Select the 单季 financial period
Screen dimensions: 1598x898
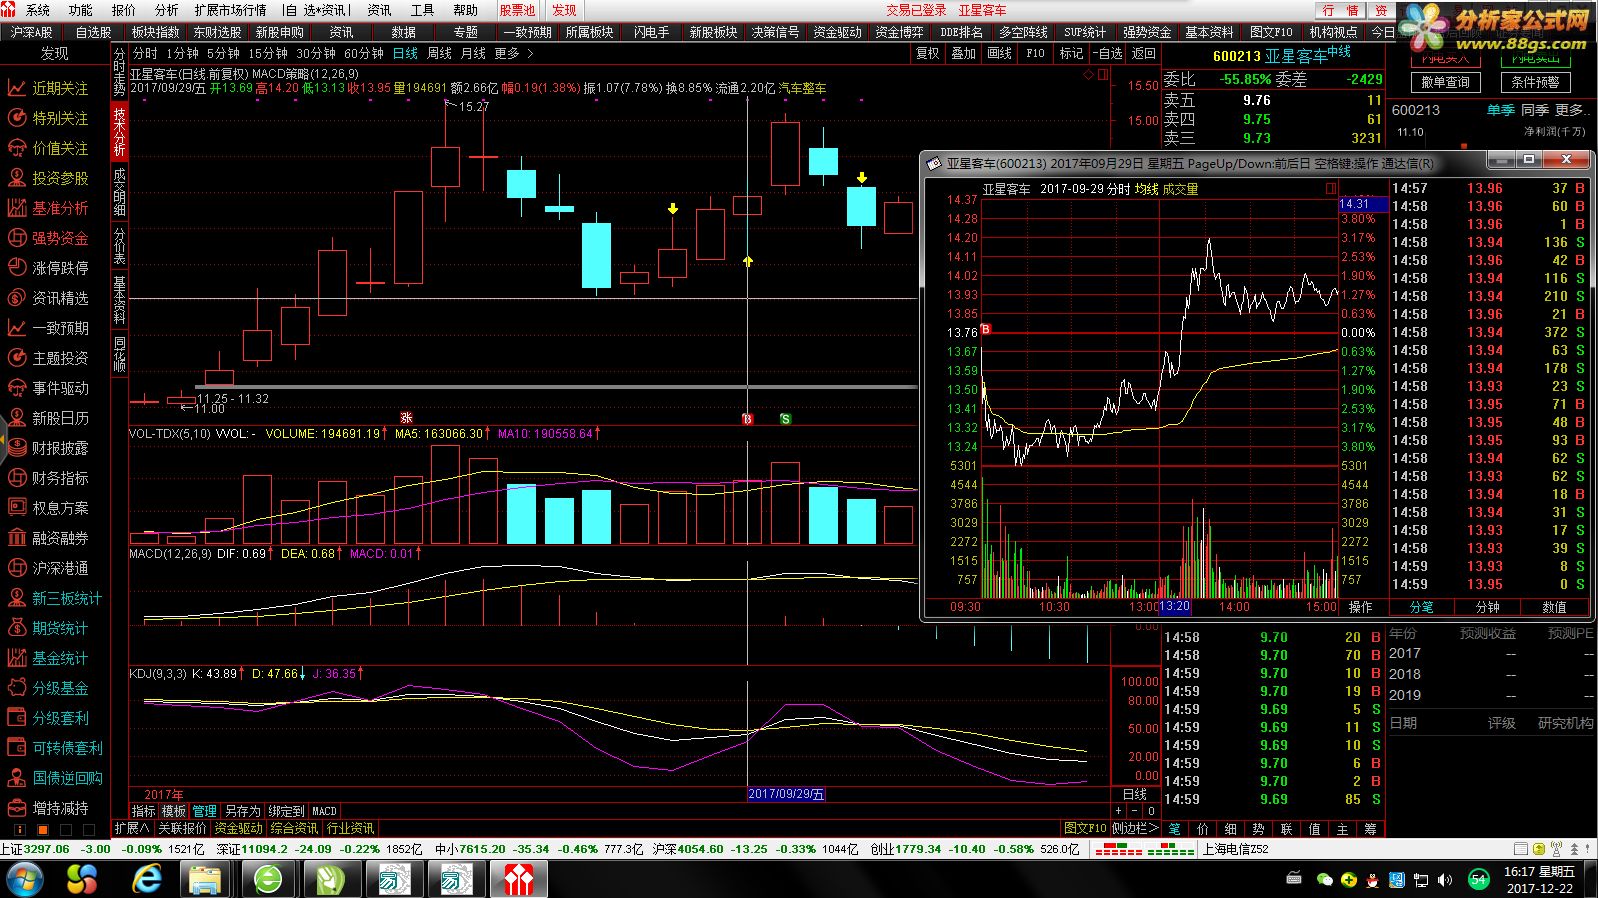click(1500, 110)
